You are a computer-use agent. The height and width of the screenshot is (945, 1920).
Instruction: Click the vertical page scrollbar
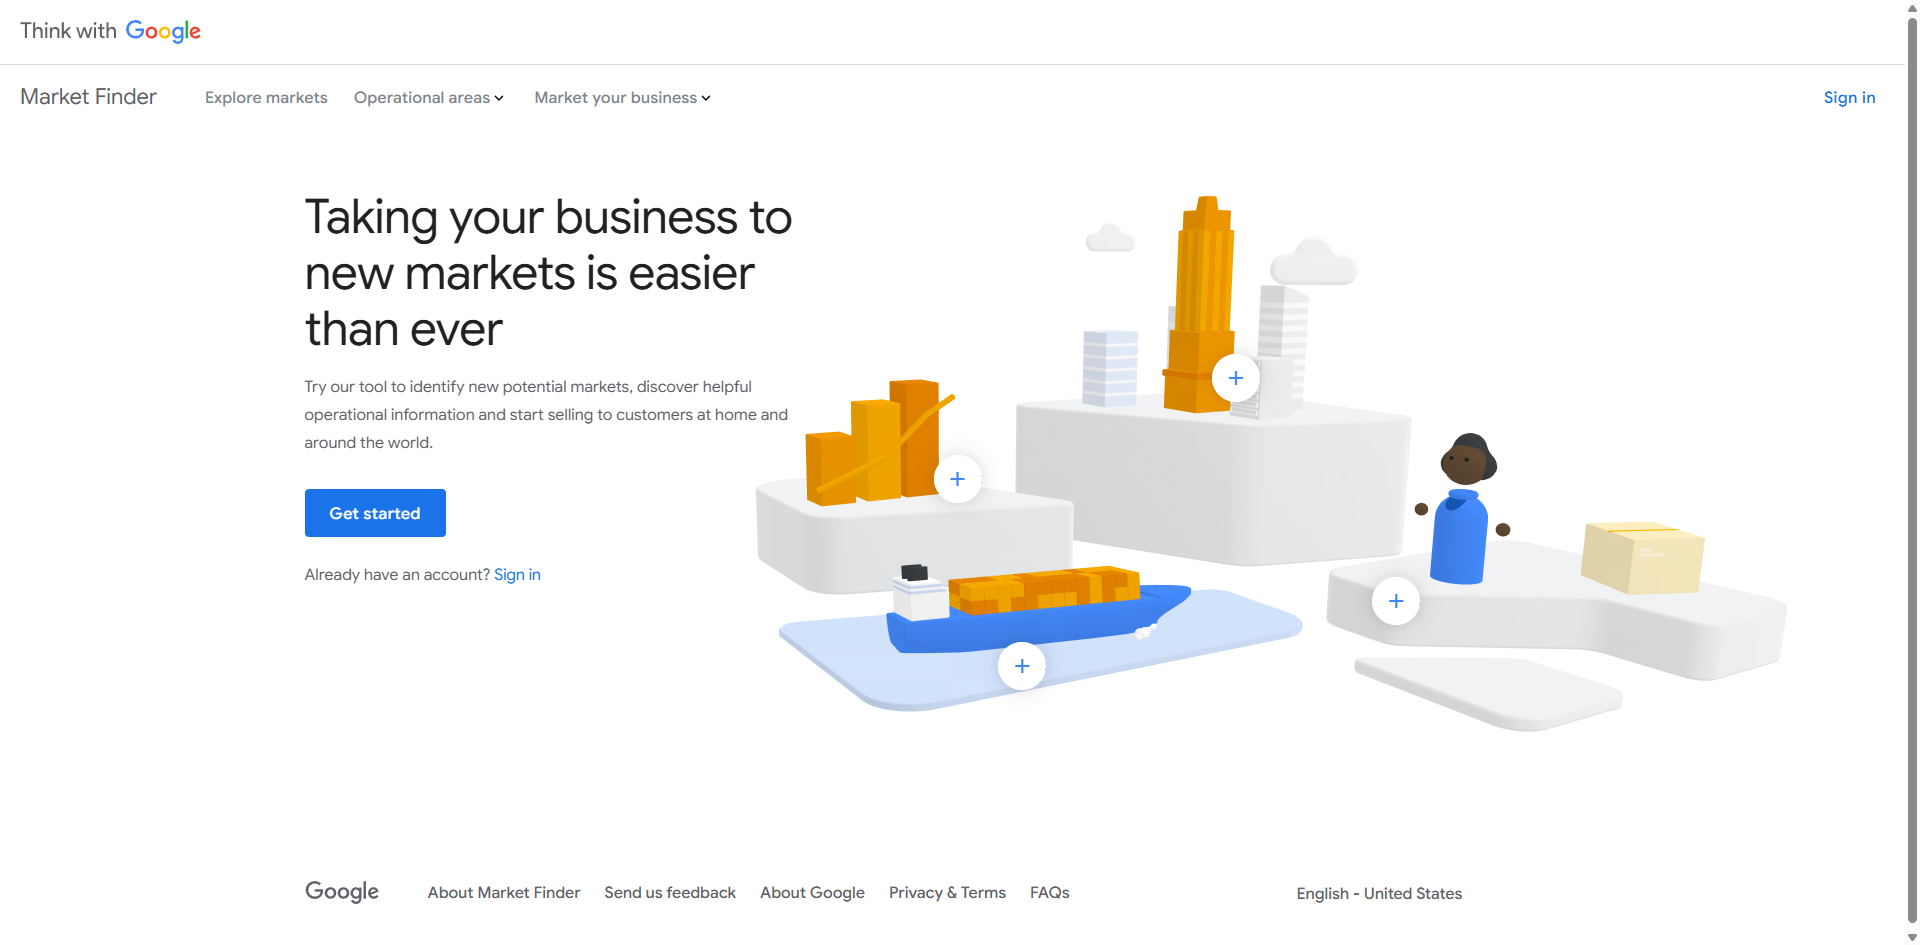(1912, 470)
